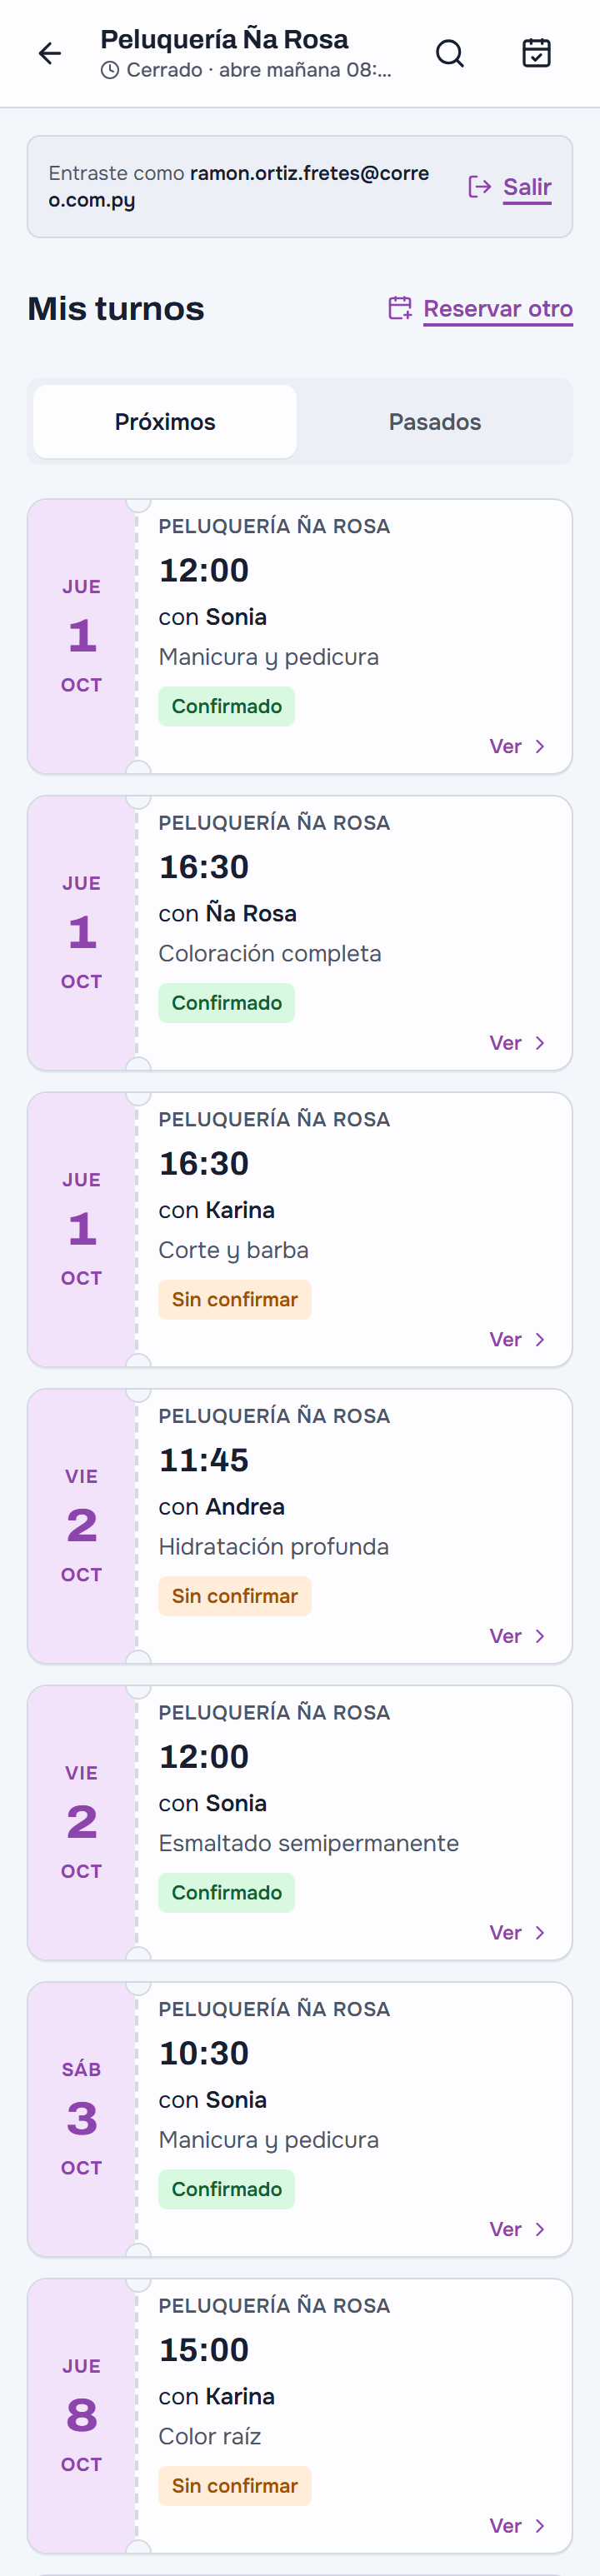Click the Reservar otro link

point(498,309)
